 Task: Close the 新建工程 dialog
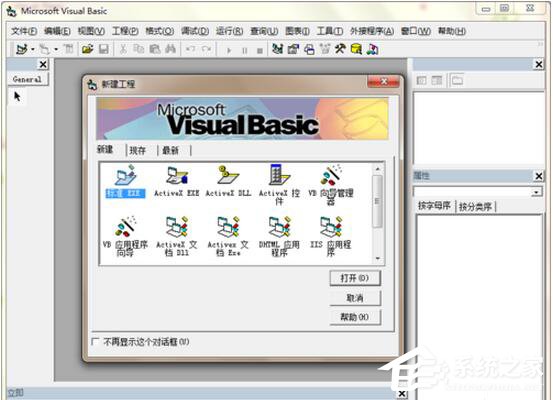[x=383, y=82]
